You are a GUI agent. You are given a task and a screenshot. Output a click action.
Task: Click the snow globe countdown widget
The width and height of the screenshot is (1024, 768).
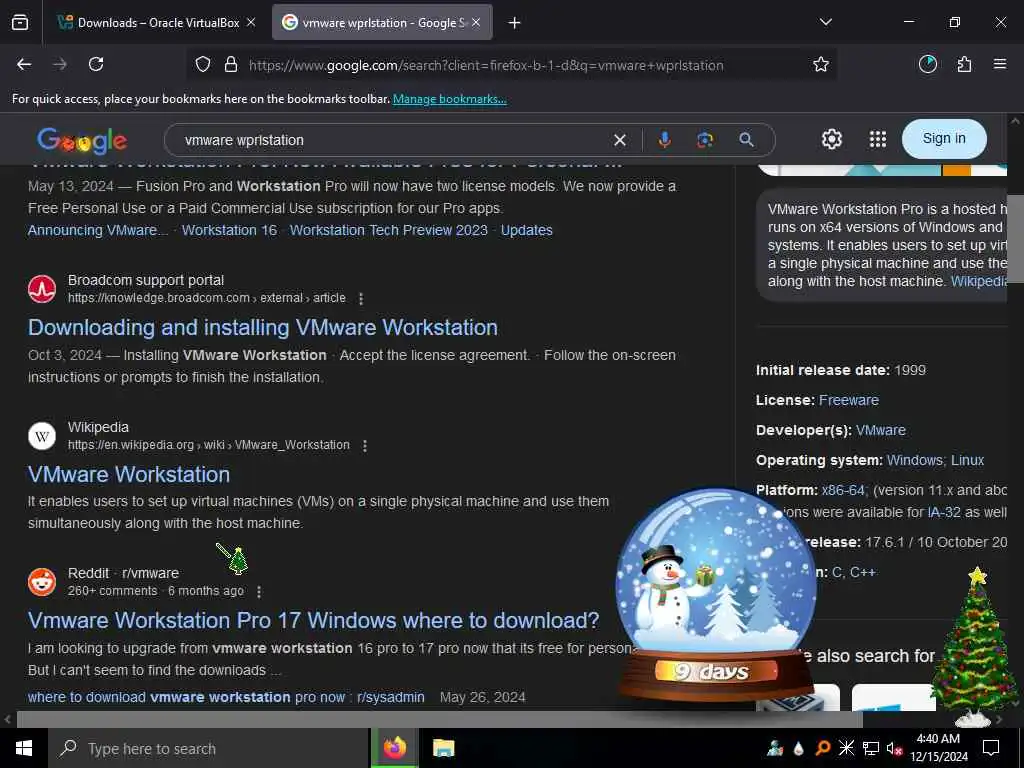point(715,594)
